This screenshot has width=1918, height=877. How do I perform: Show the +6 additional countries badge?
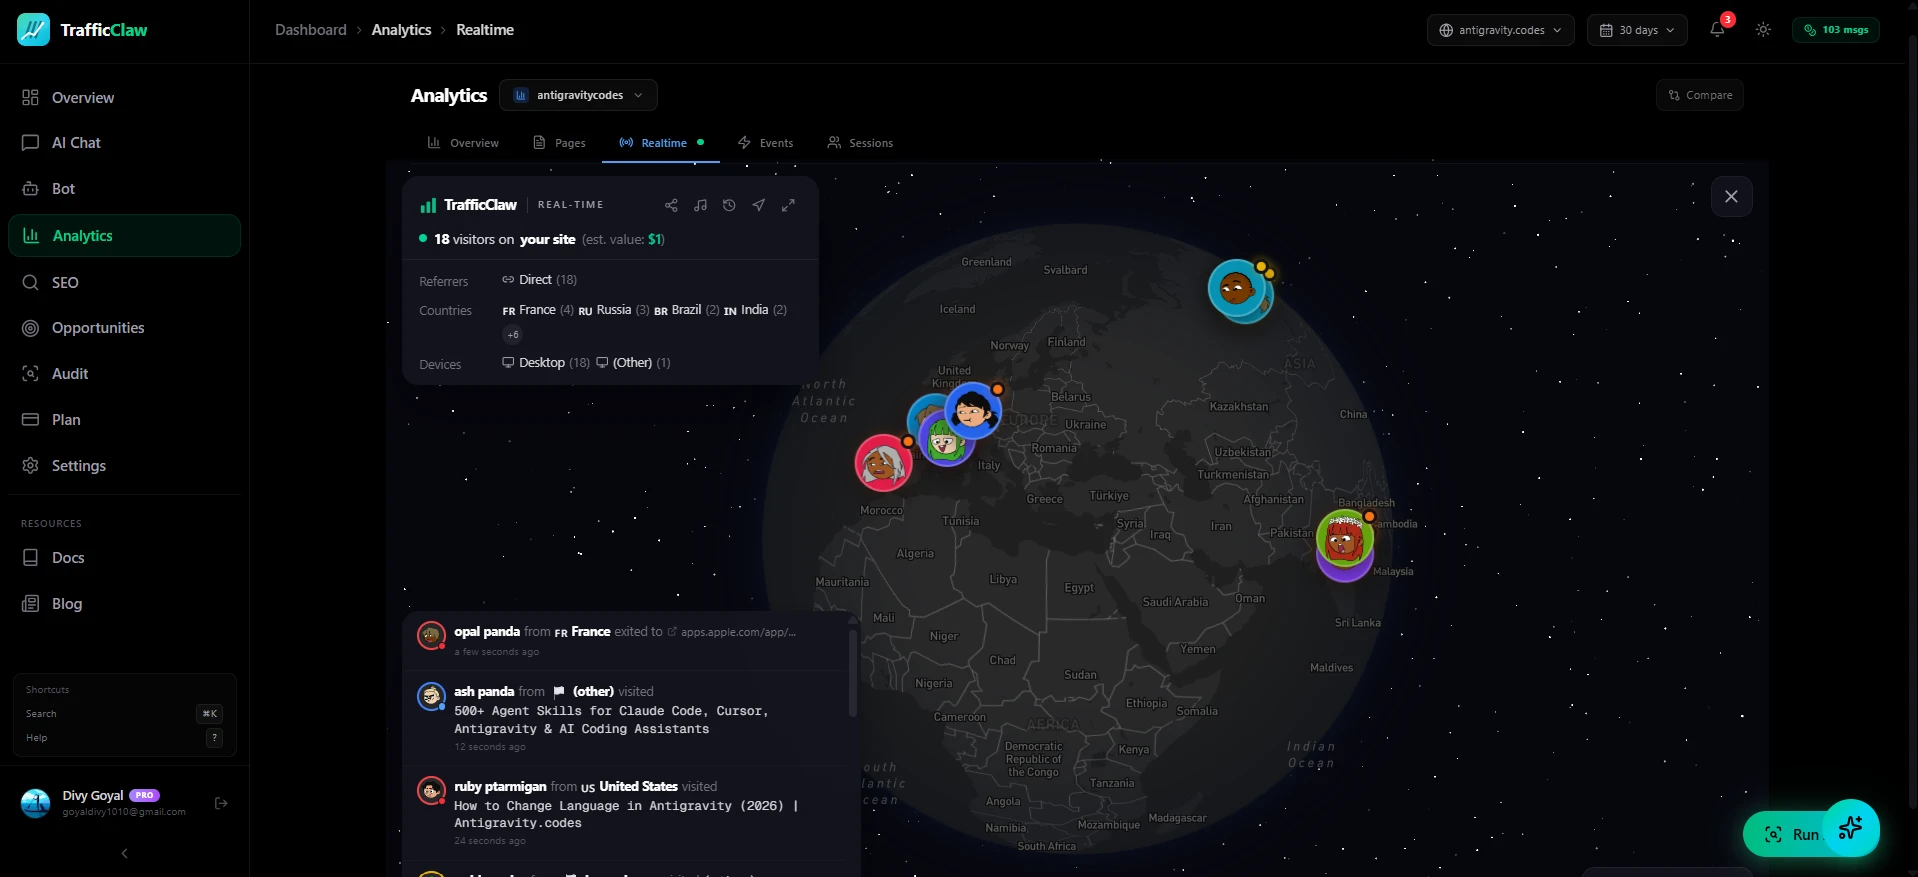[x=513, y=335]
